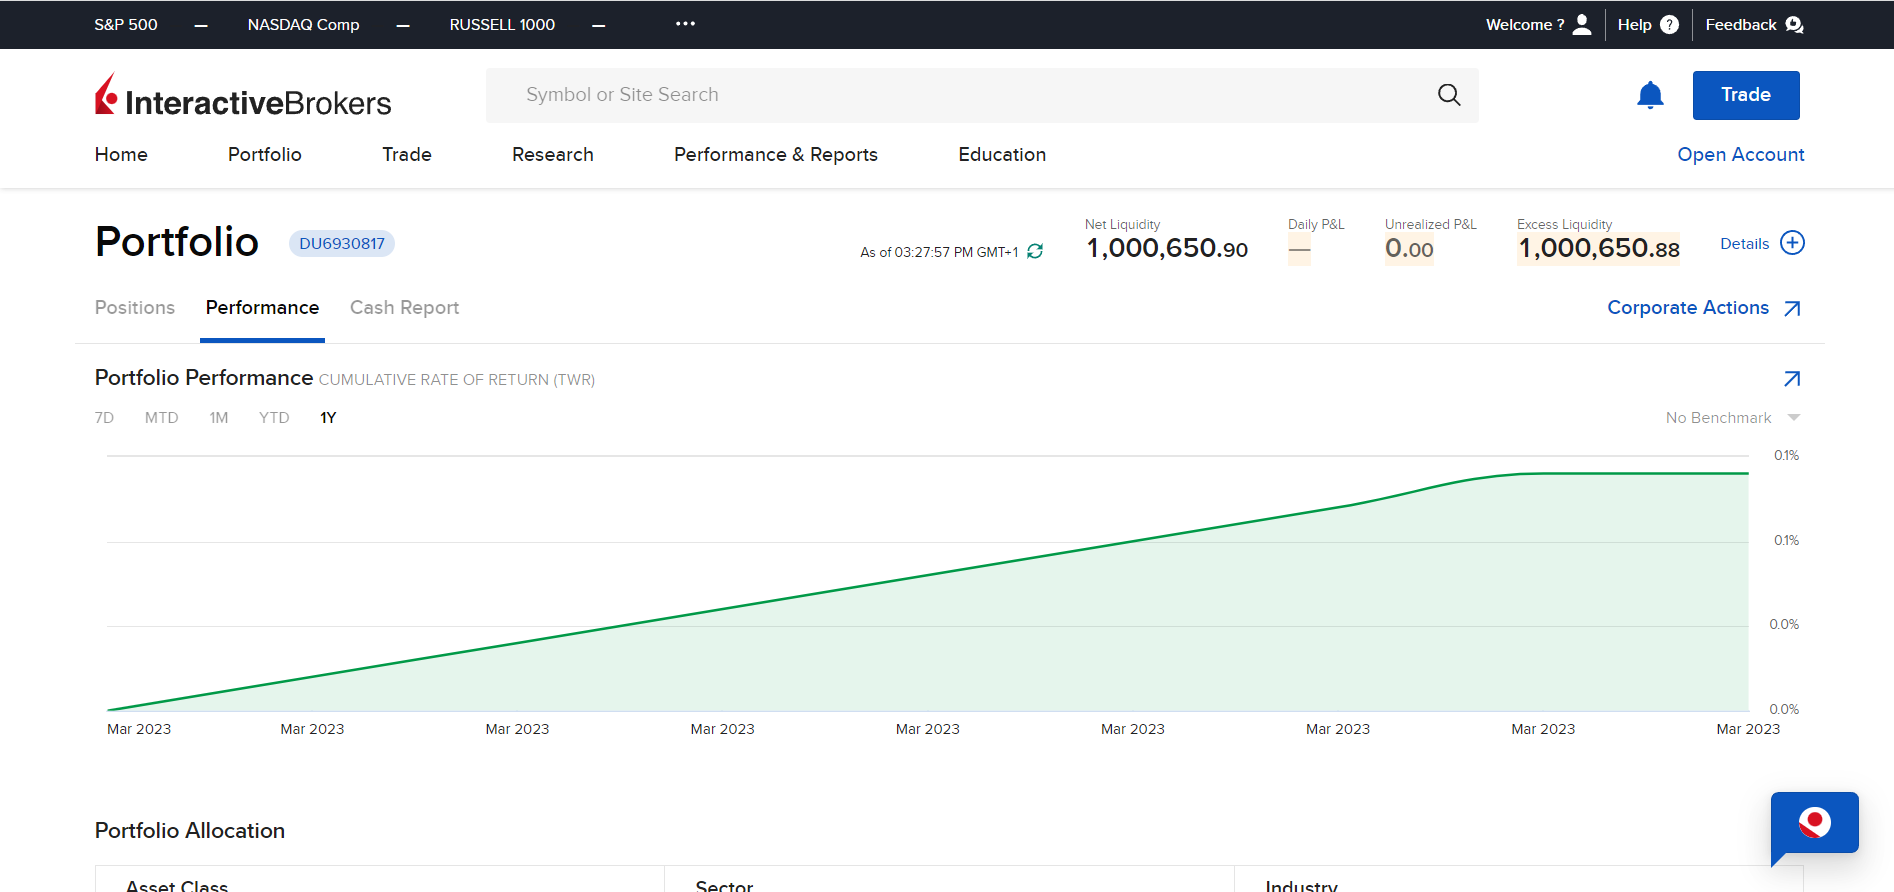Click the Open Account link

click(x=1741, y=154)
